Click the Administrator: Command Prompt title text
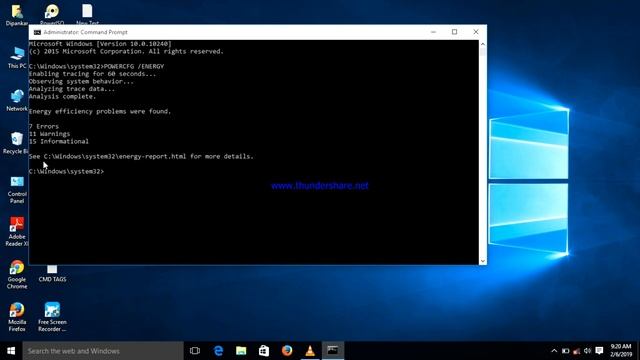This screenshot has width=640, height=360. [85, 32]
